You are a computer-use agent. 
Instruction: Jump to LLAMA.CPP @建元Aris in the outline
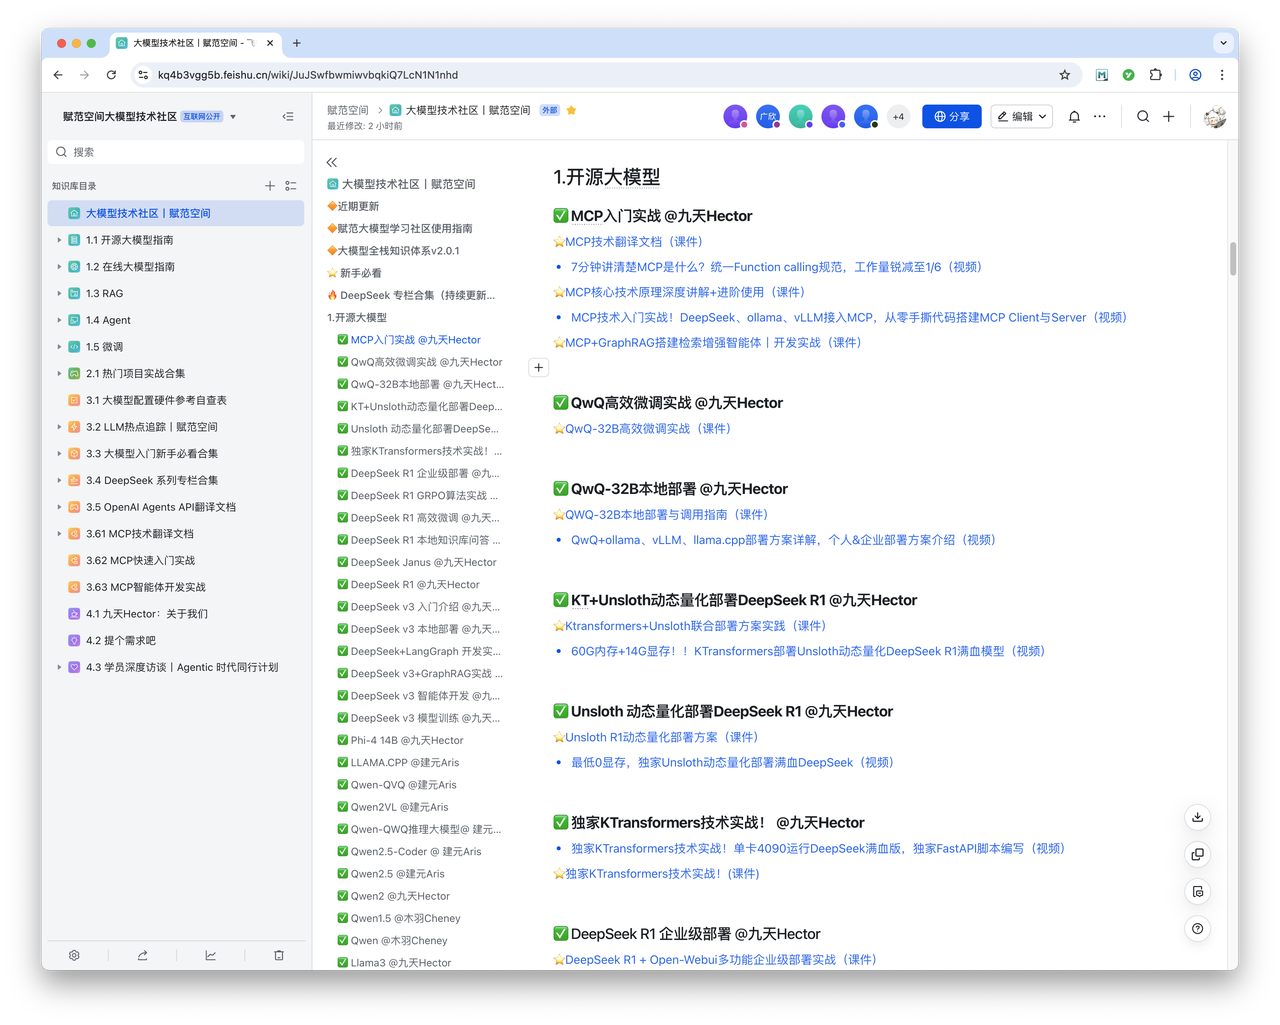pyautogui.click(x=398, y=762)
